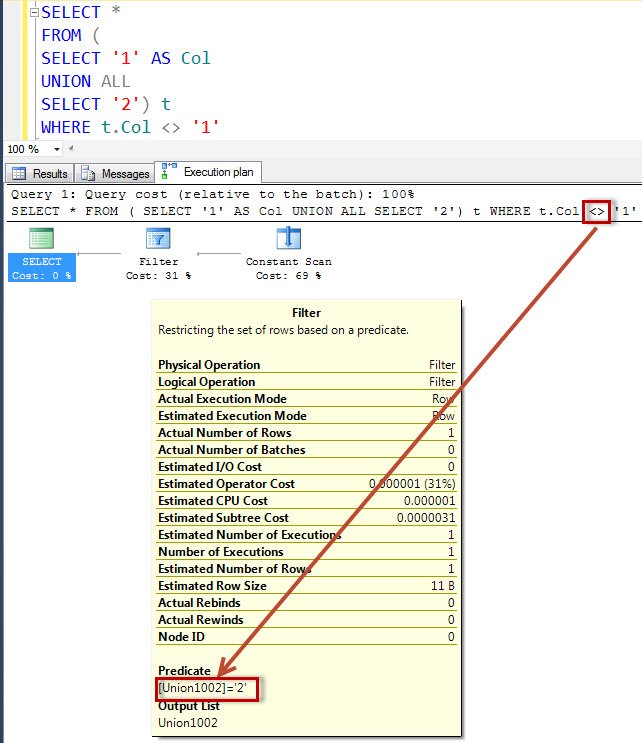Click the Actual Number of Rows row
Viewport: 642px width, 743px height.
[307, 433]
